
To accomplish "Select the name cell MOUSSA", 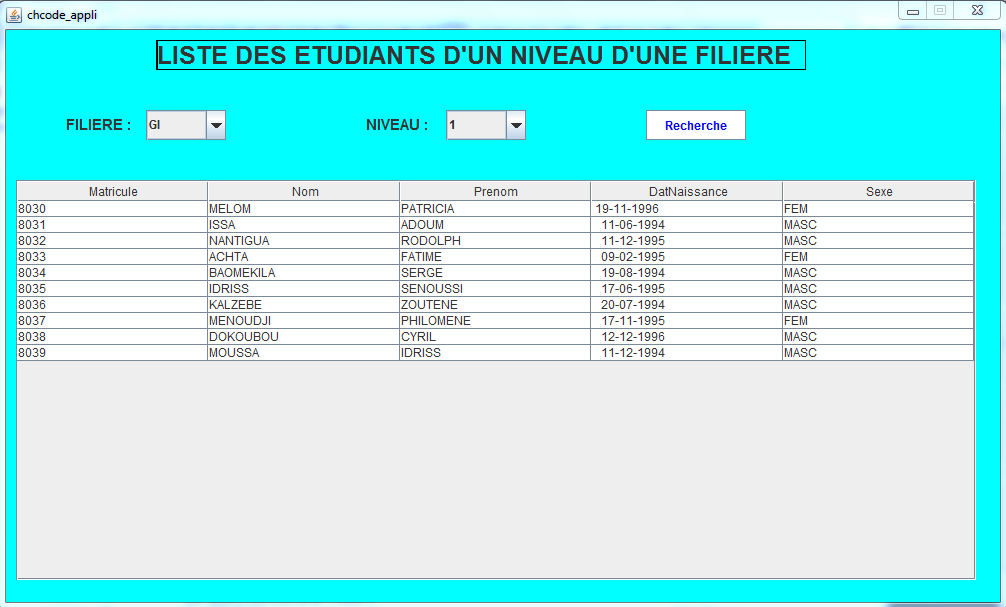I will click(303, 353).
